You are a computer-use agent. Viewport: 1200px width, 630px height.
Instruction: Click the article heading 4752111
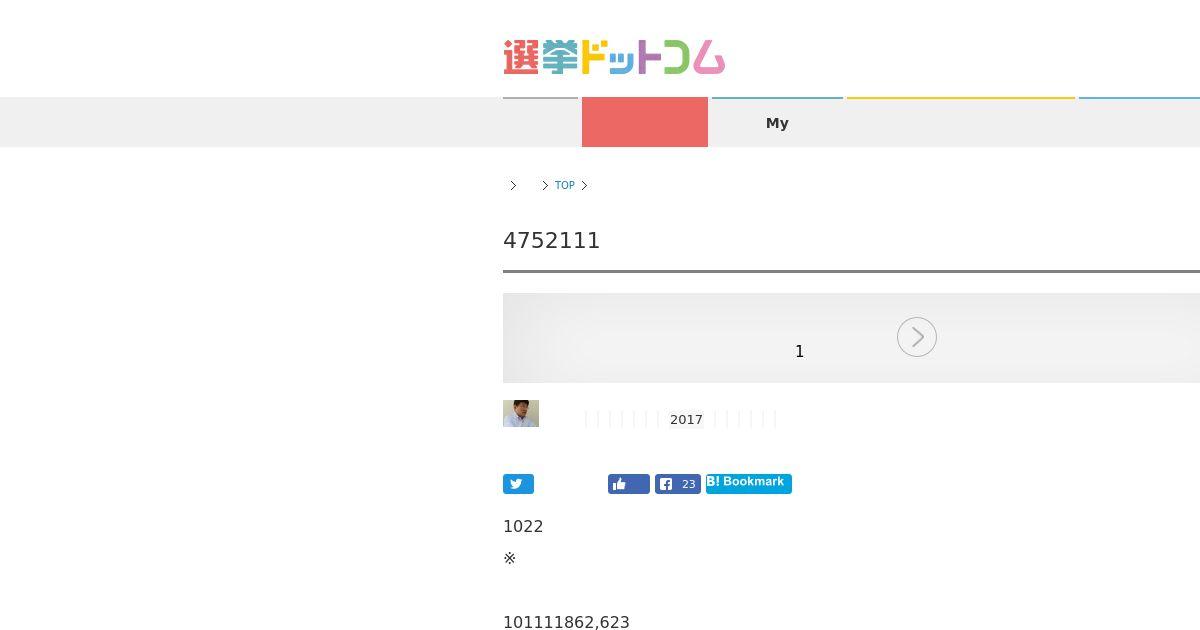(x=552, y=241)
